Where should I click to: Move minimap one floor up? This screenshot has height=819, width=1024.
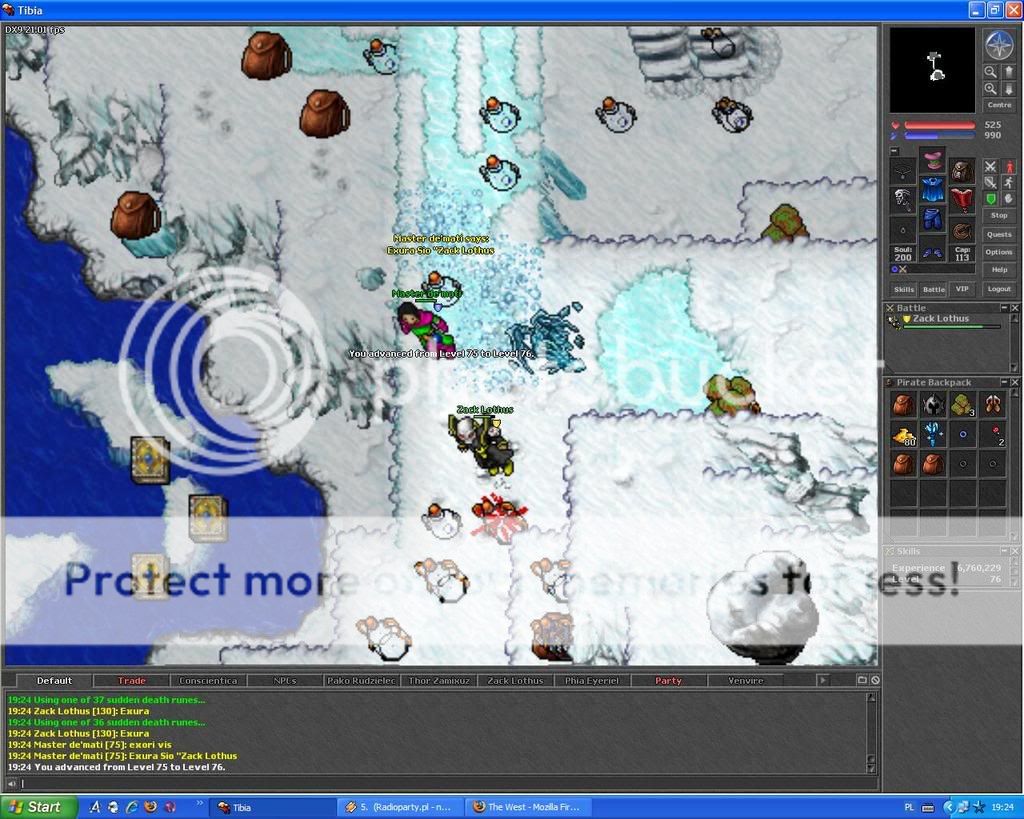[1008, 72]
